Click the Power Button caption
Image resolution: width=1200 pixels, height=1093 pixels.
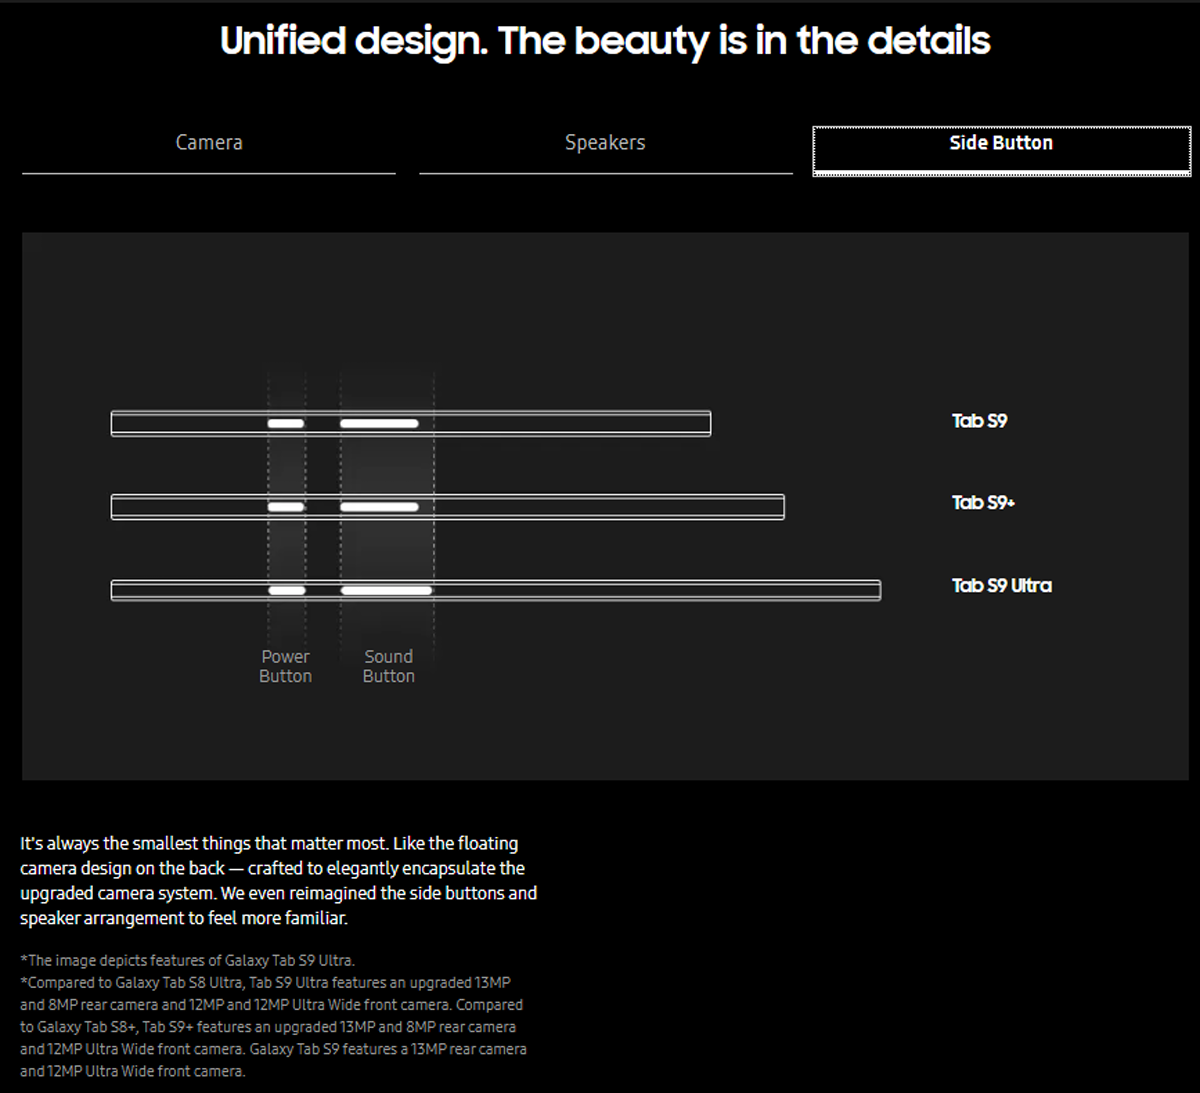coord(285,666)
